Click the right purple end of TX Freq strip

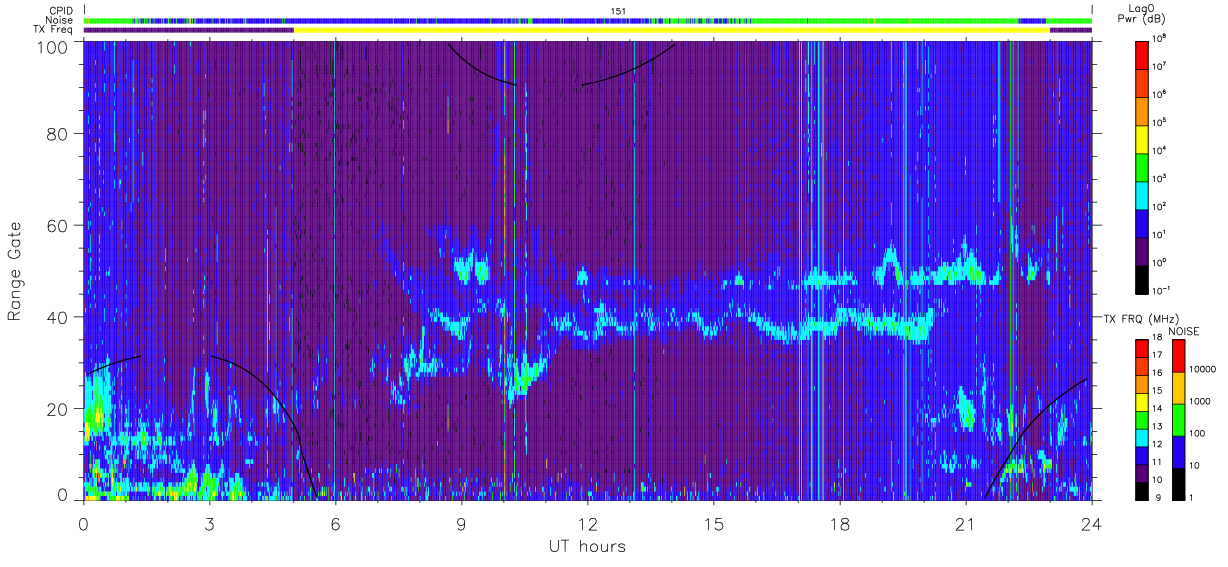tap(1071, 30)
